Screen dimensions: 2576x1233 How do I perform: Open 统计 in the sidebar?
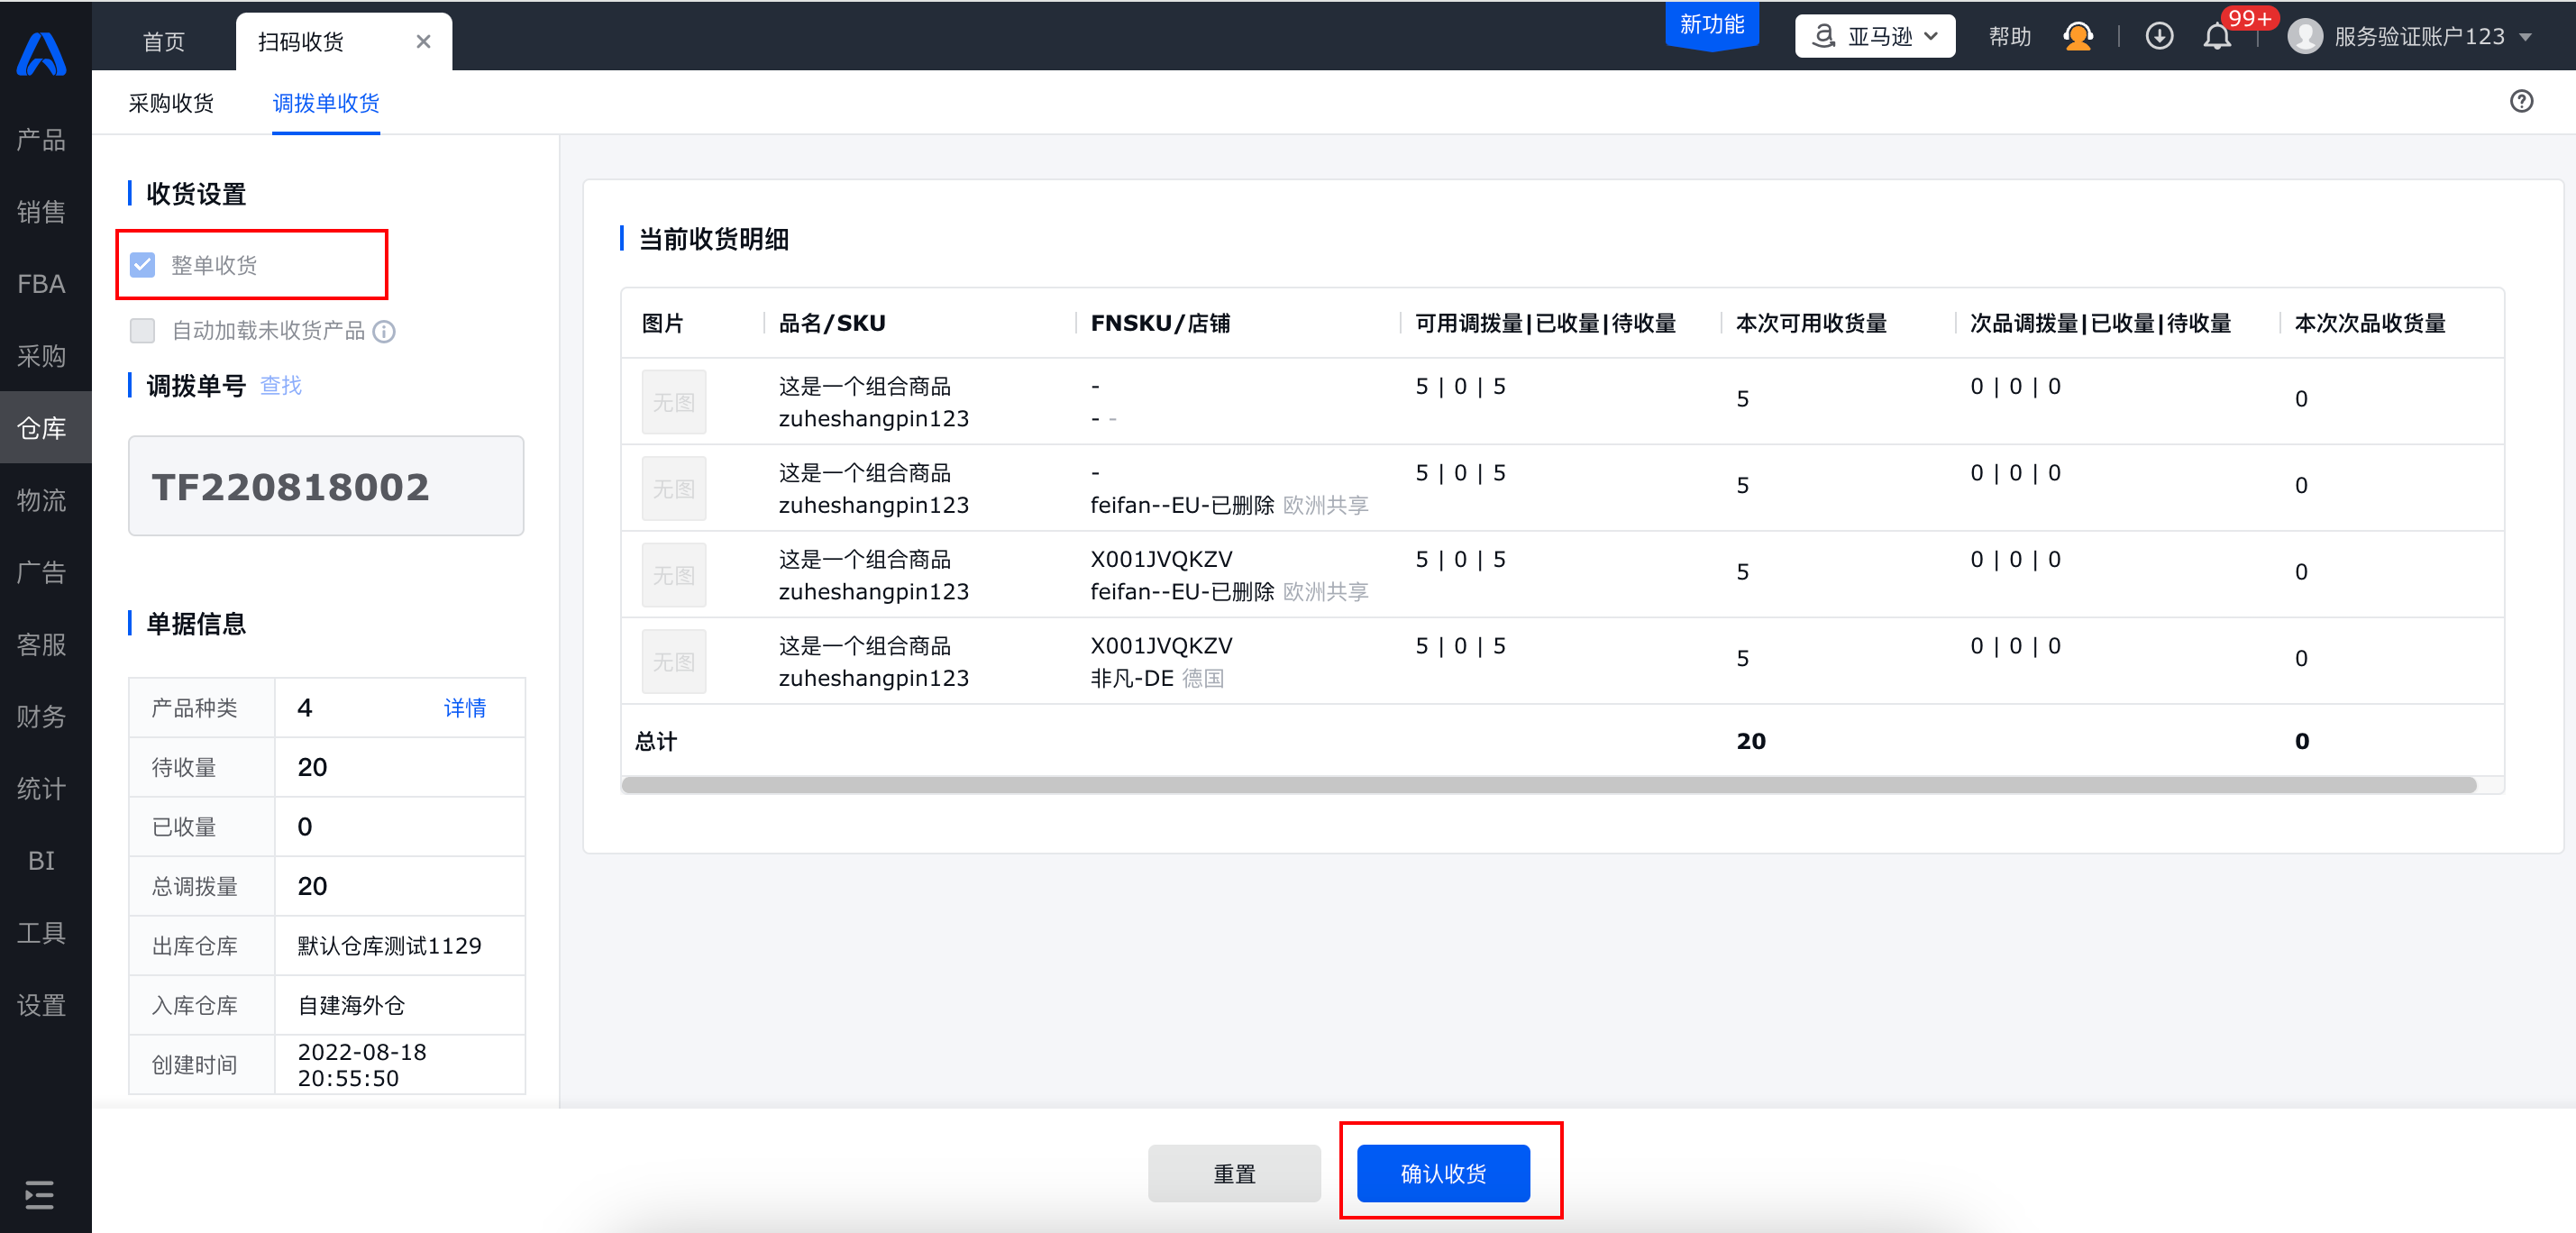pyautogui.click(x=41, y=788)
